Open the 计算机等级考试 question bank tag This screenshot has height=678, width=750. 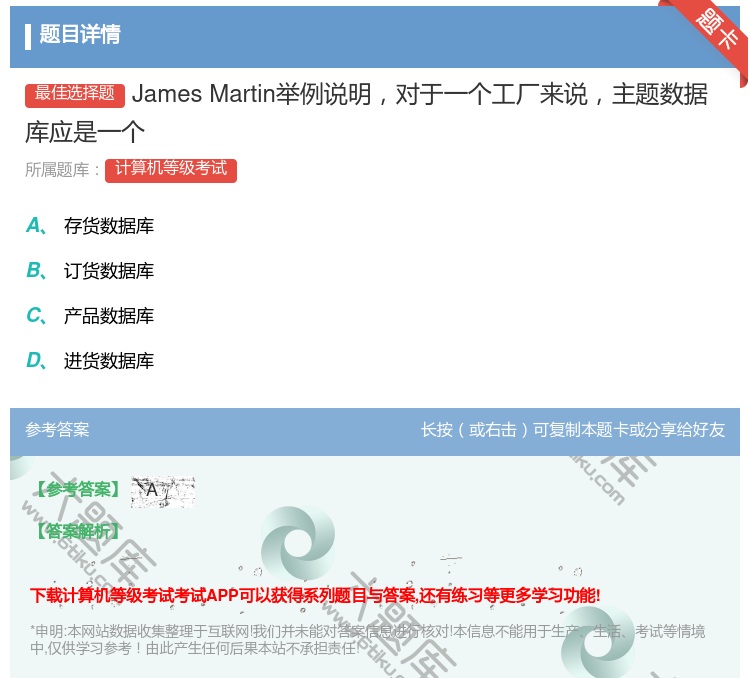pyautogui.click(x=171, y=170)
